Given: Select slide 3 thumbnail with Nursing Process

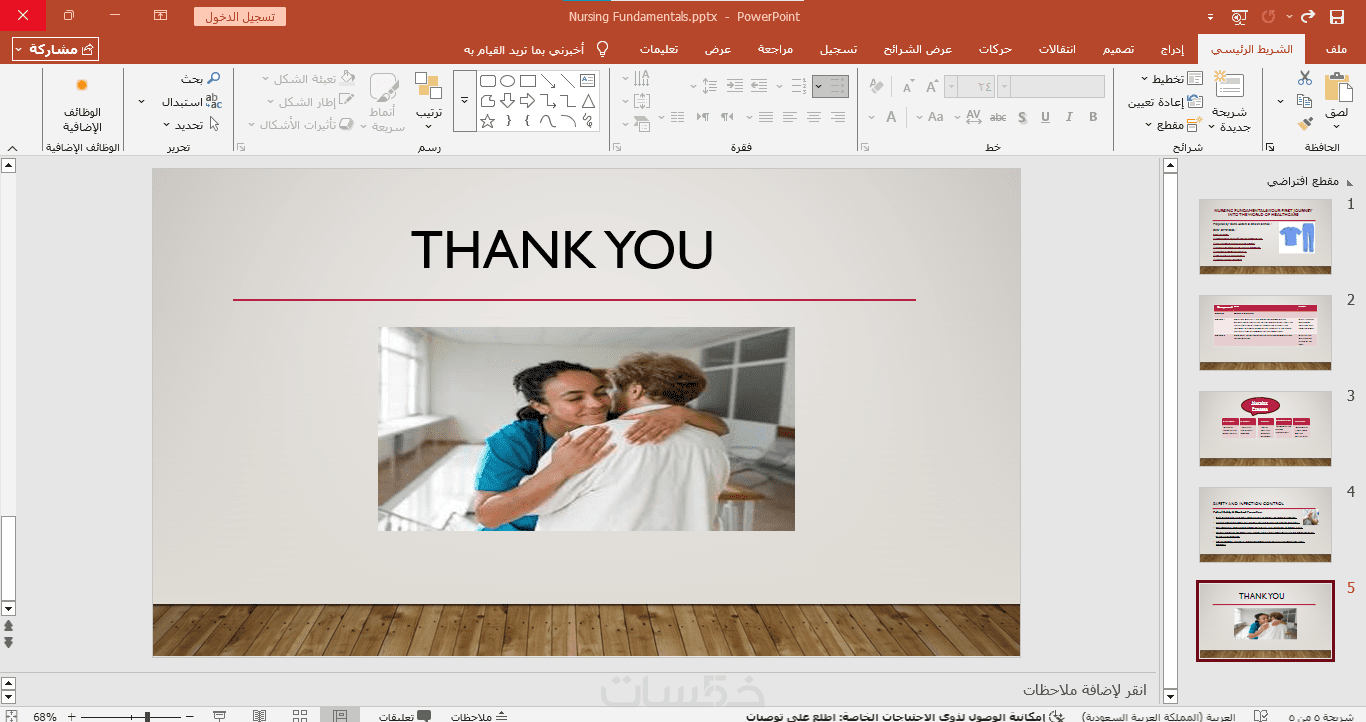Looking at the screenshot, I should pyautogui.click(x=1265, y=428).
